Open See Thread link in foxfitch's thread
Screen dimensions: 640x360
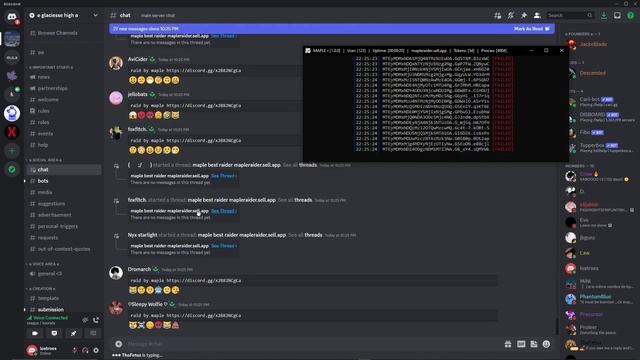point(224,211)
